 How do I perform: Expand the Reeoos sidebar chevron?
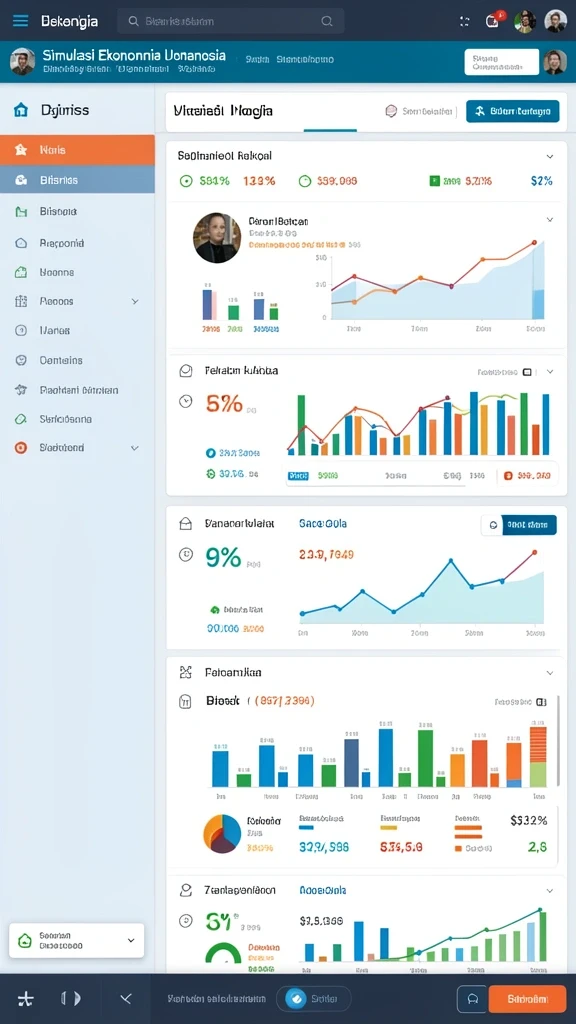tap(135, 302)
